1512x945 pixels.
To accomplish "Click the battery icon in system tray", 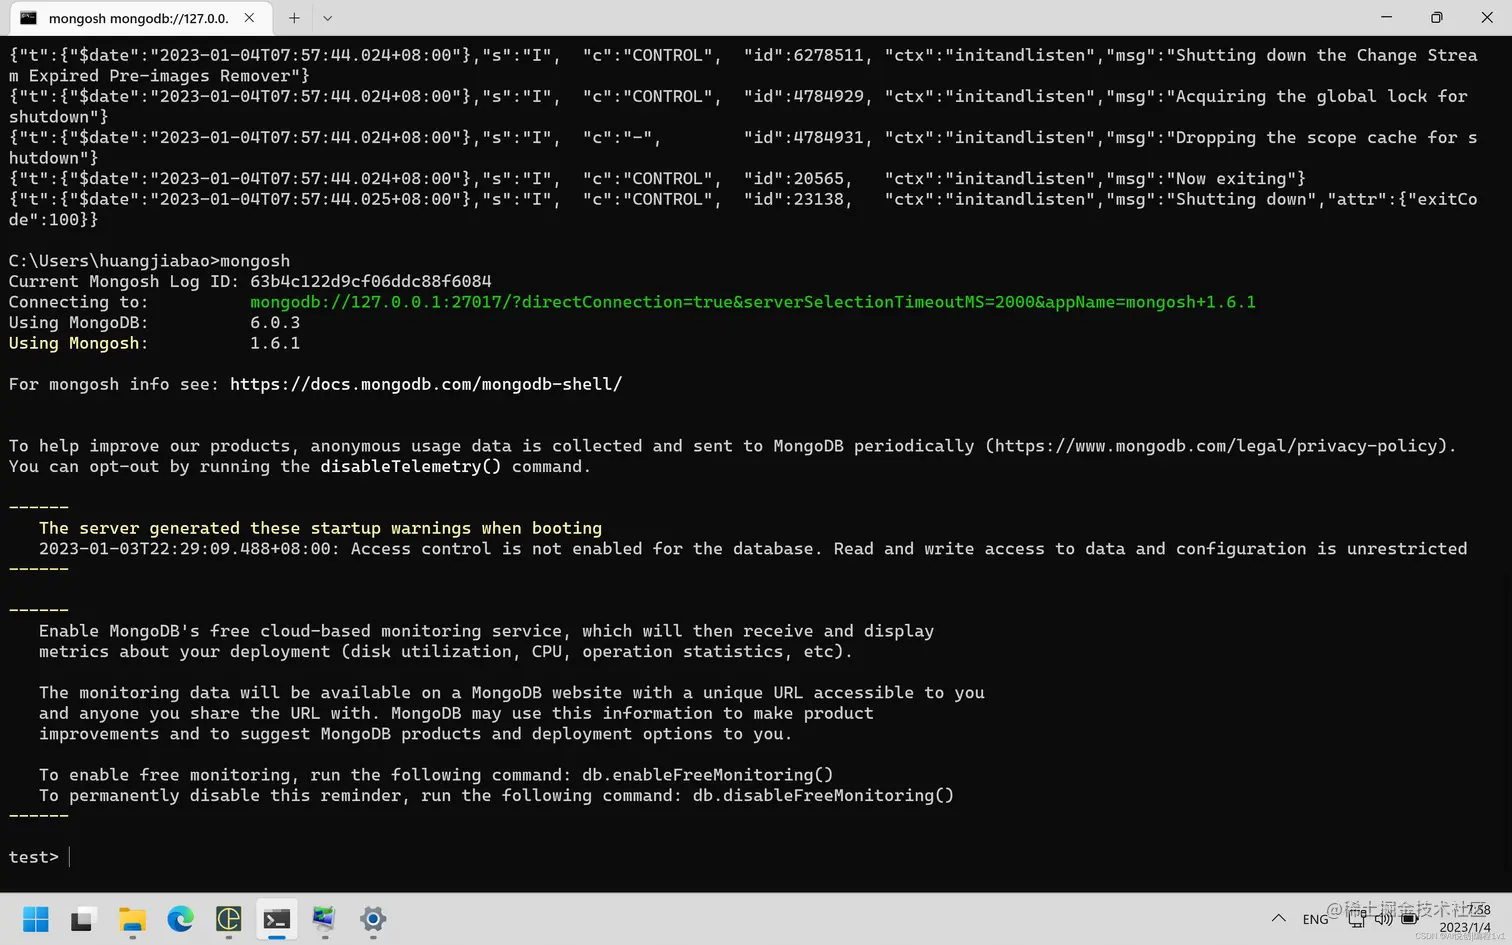I will coord(1409,919).
